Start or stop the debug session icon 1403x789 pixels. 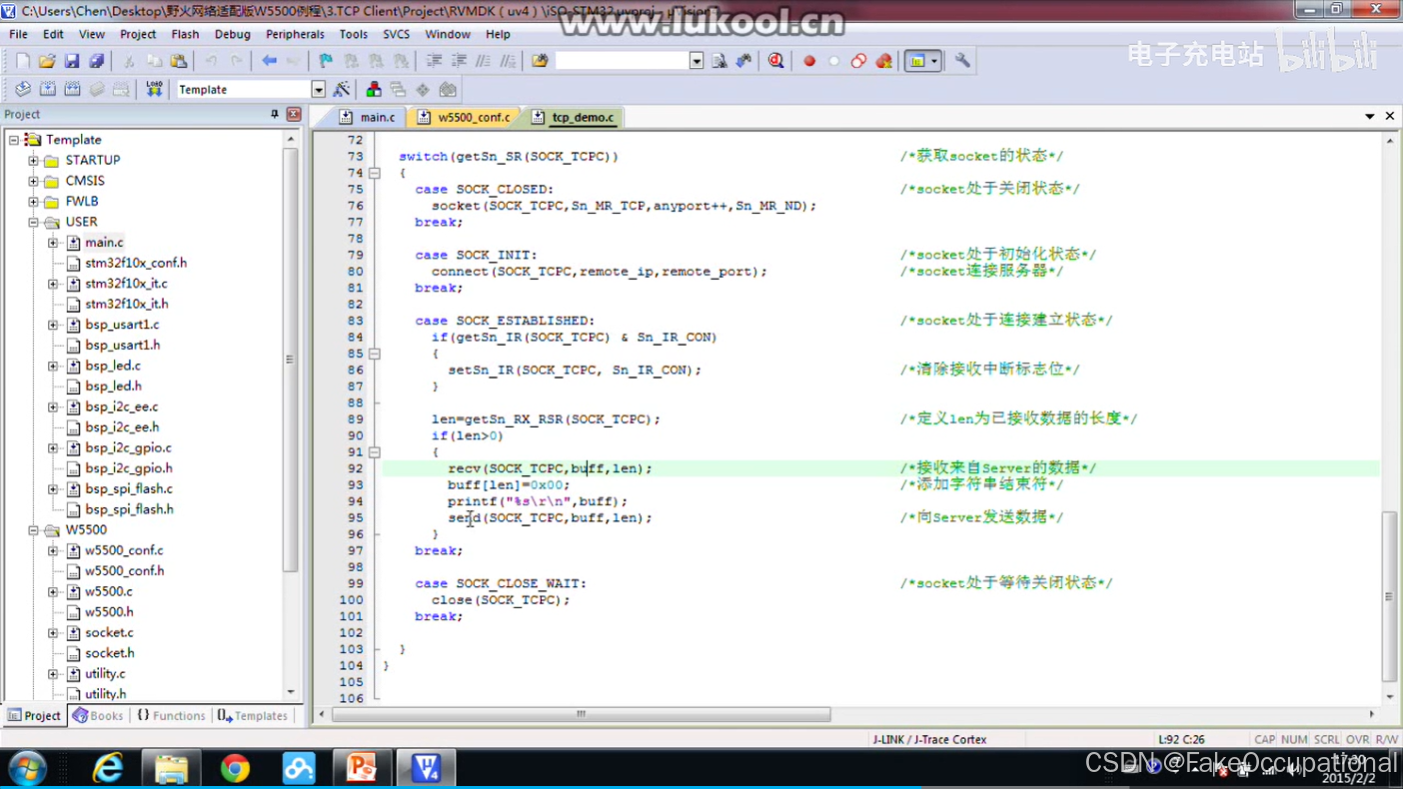point(776,61)
